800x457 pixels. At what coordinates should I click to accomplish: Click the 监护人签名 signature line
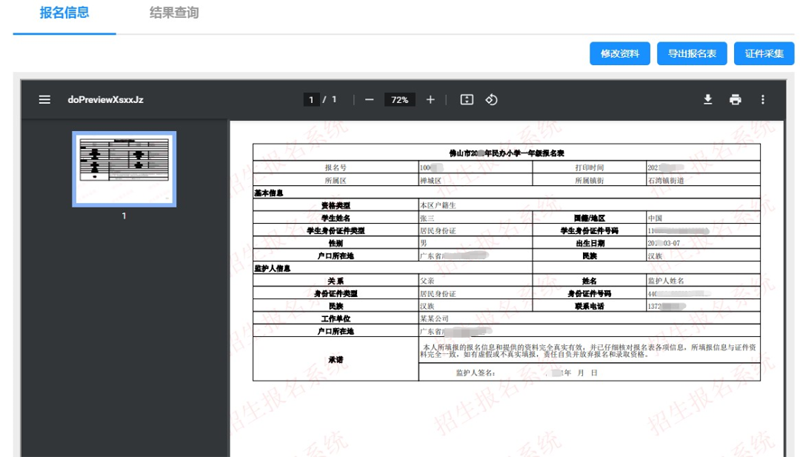pos(524,373)
